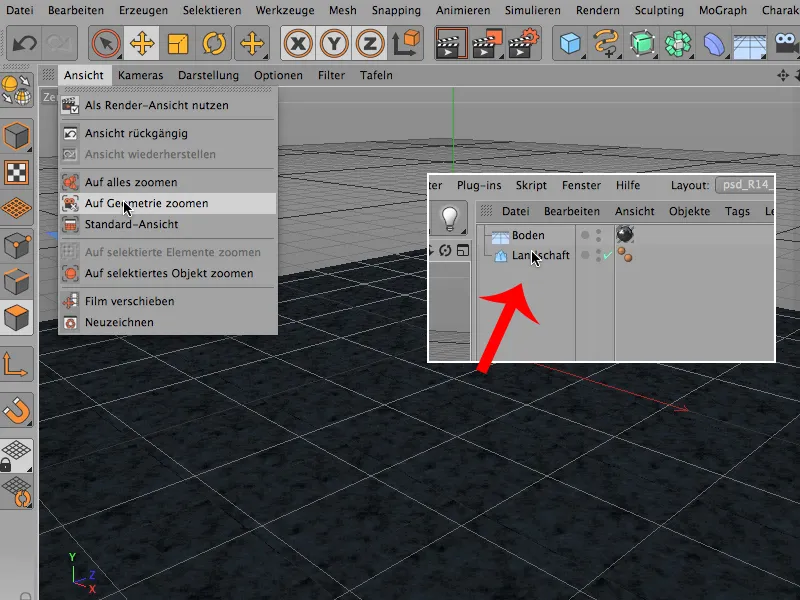Click the Boden material sphere thumbnail
Image resolution: width=800 pixels, height=600 pixels.
624,234
